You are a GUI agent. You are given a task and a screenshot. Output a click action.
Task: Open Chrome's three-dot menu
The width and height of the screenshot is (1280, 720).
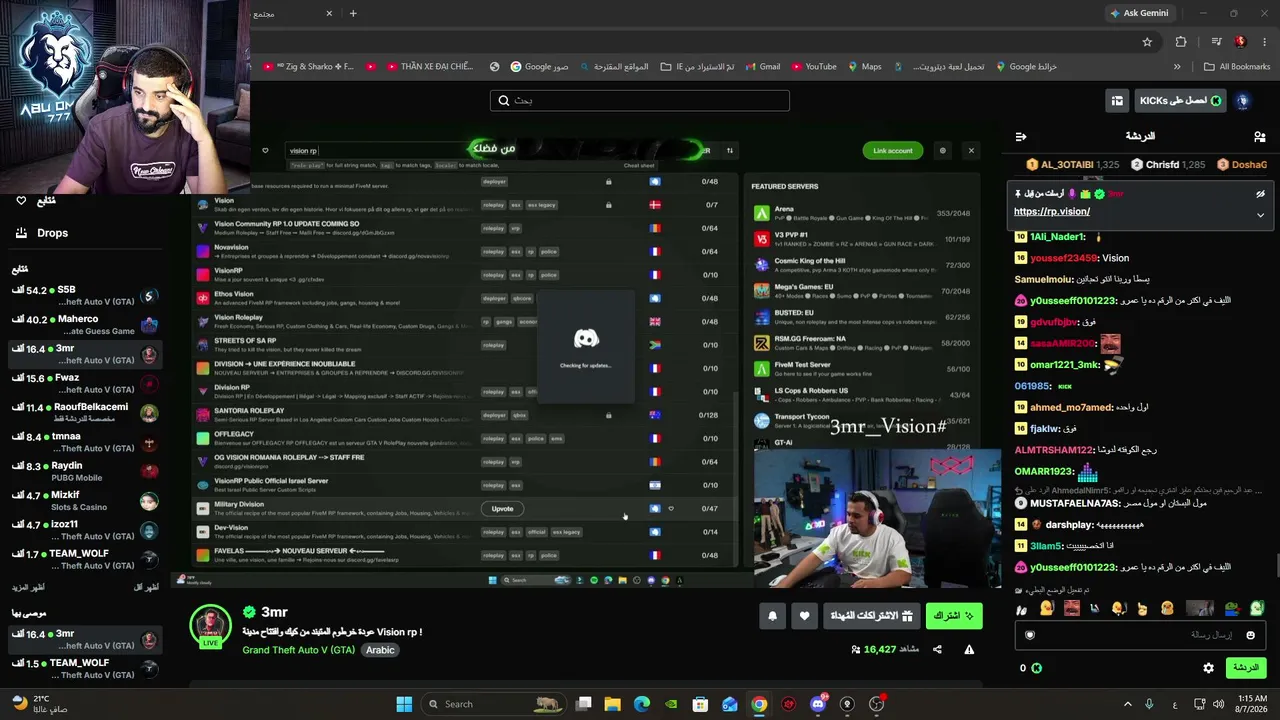click(1263, 42)
